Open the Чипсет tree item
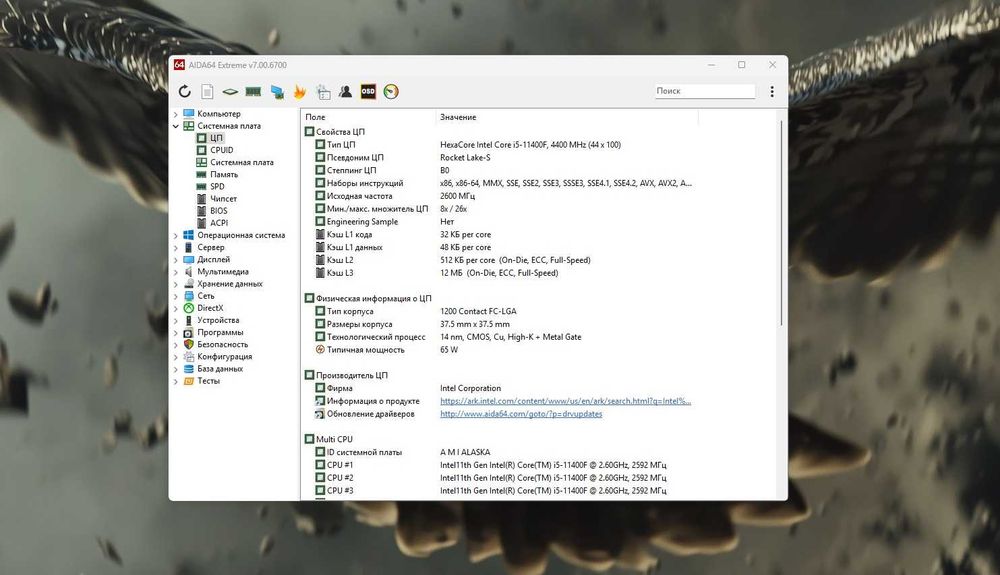The image size is (1000, 575). pyautogui.click(x=223, y=198)
